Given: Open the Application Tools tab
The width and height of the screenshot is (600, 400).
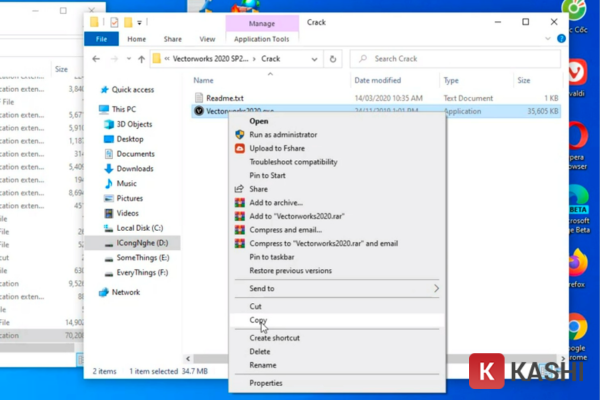Looking at the screenshot, I should coord(262,39).
